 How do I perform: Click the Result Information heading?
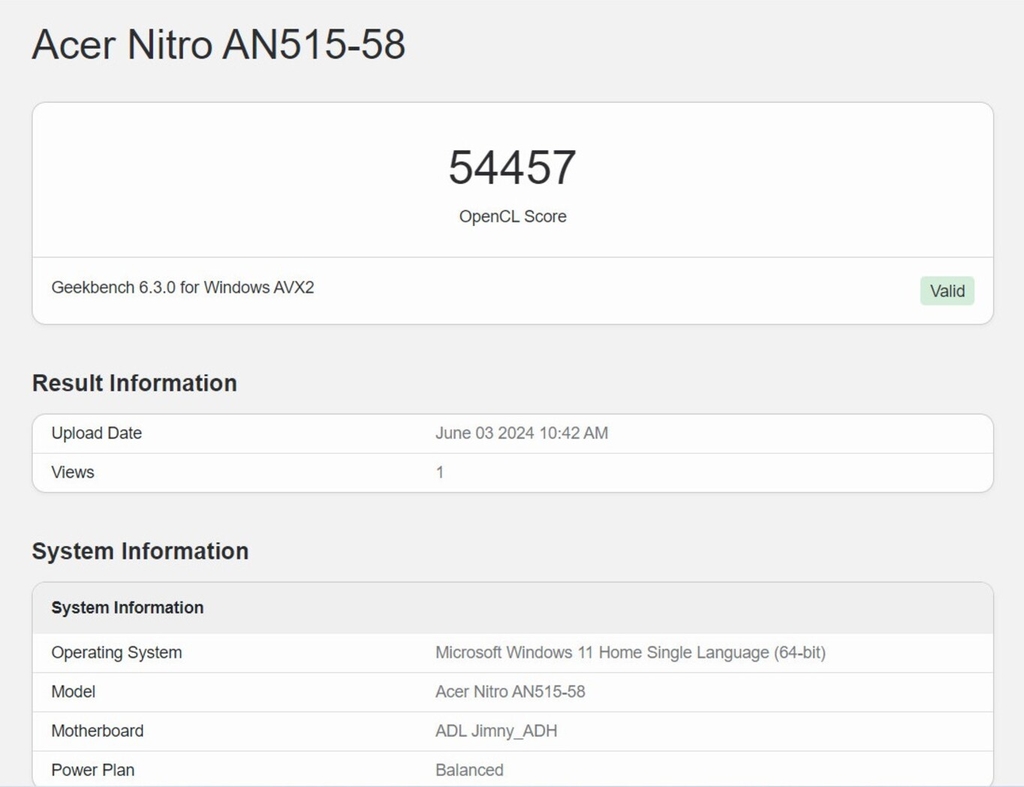pos(135,383)
